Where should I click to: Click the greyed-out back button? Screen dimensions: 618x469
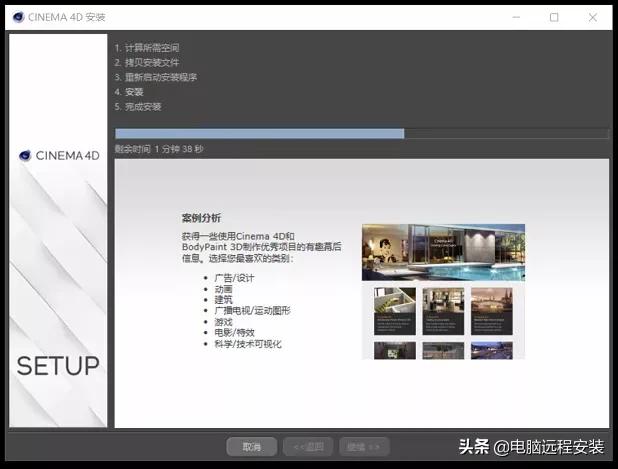pyautogui.click(x=308, y=447)
